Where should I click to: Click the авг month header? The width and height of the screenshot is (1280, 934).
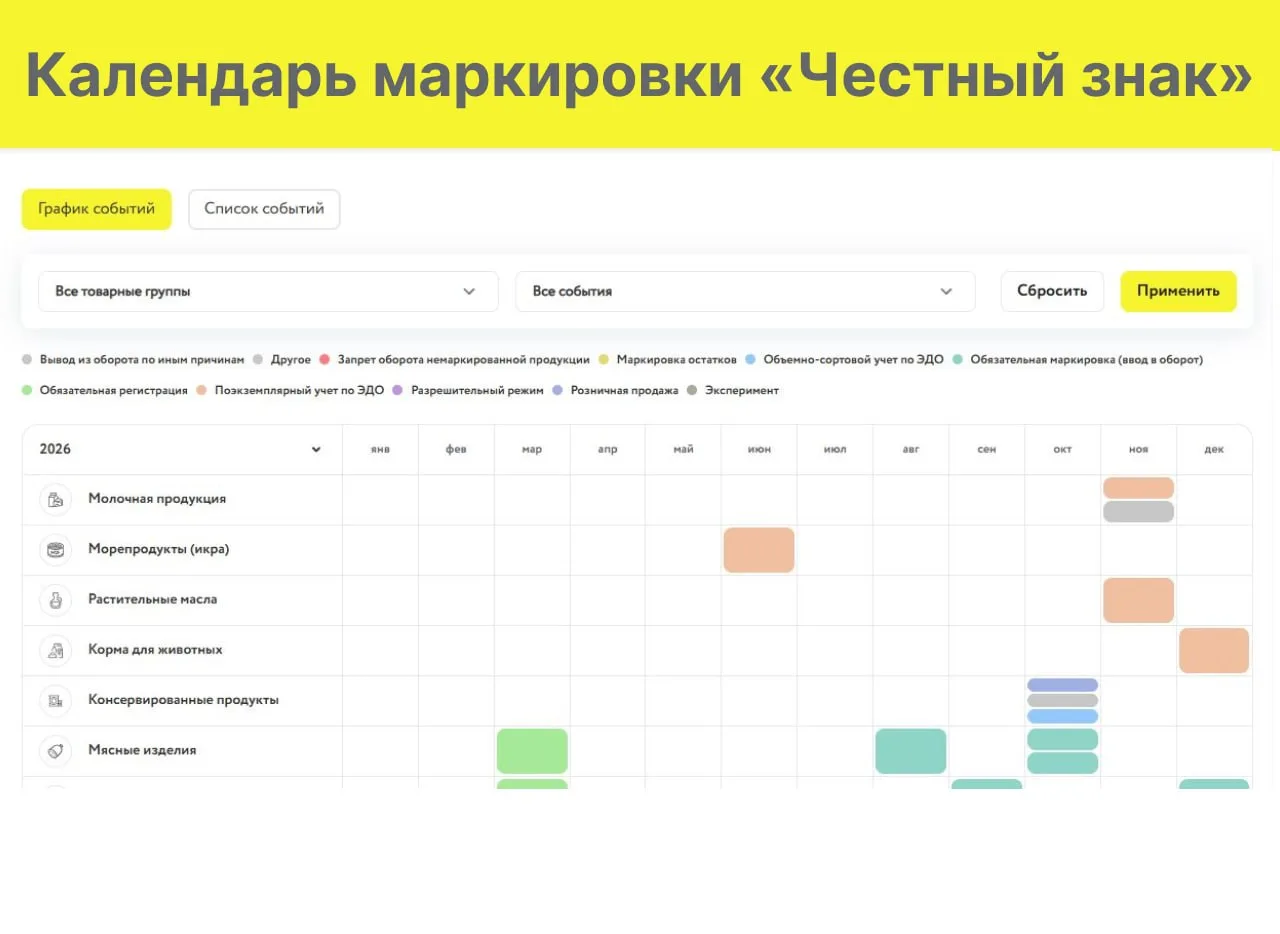(x=911, y=449)
